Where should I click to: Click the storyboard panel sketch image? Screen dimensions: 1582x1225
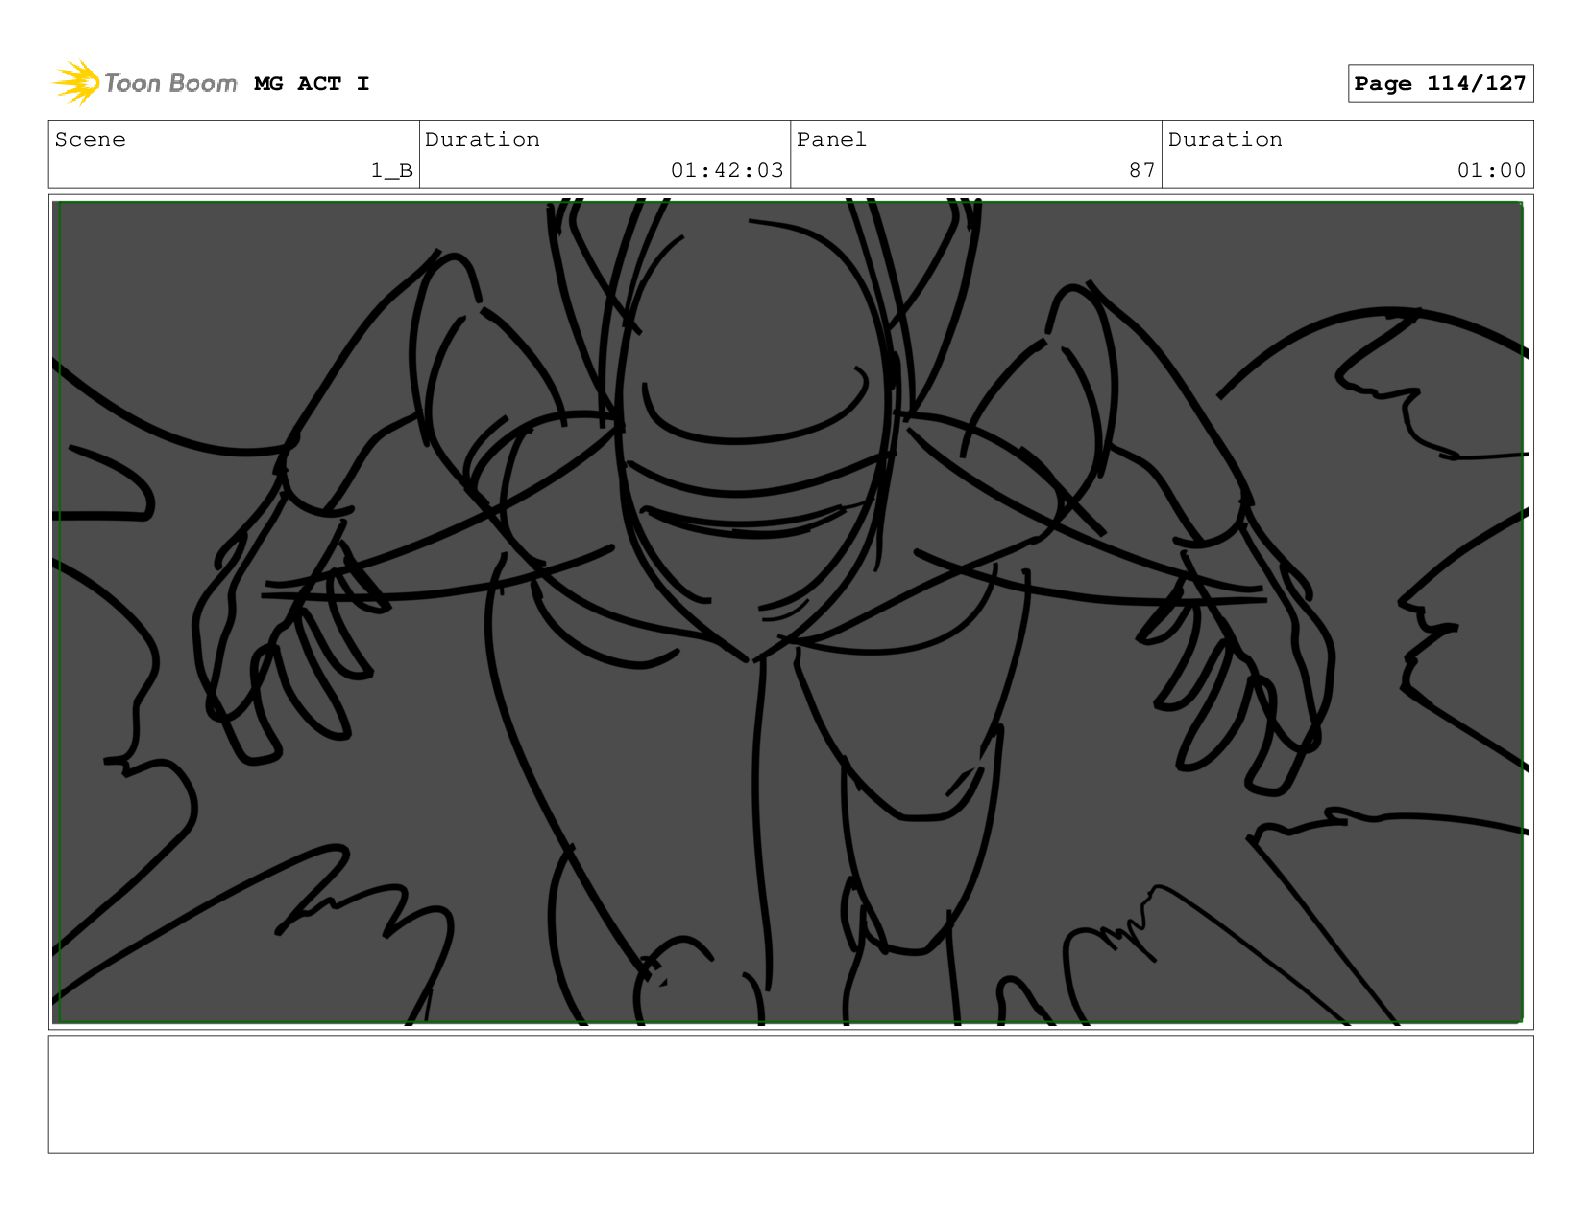(790, 612)
